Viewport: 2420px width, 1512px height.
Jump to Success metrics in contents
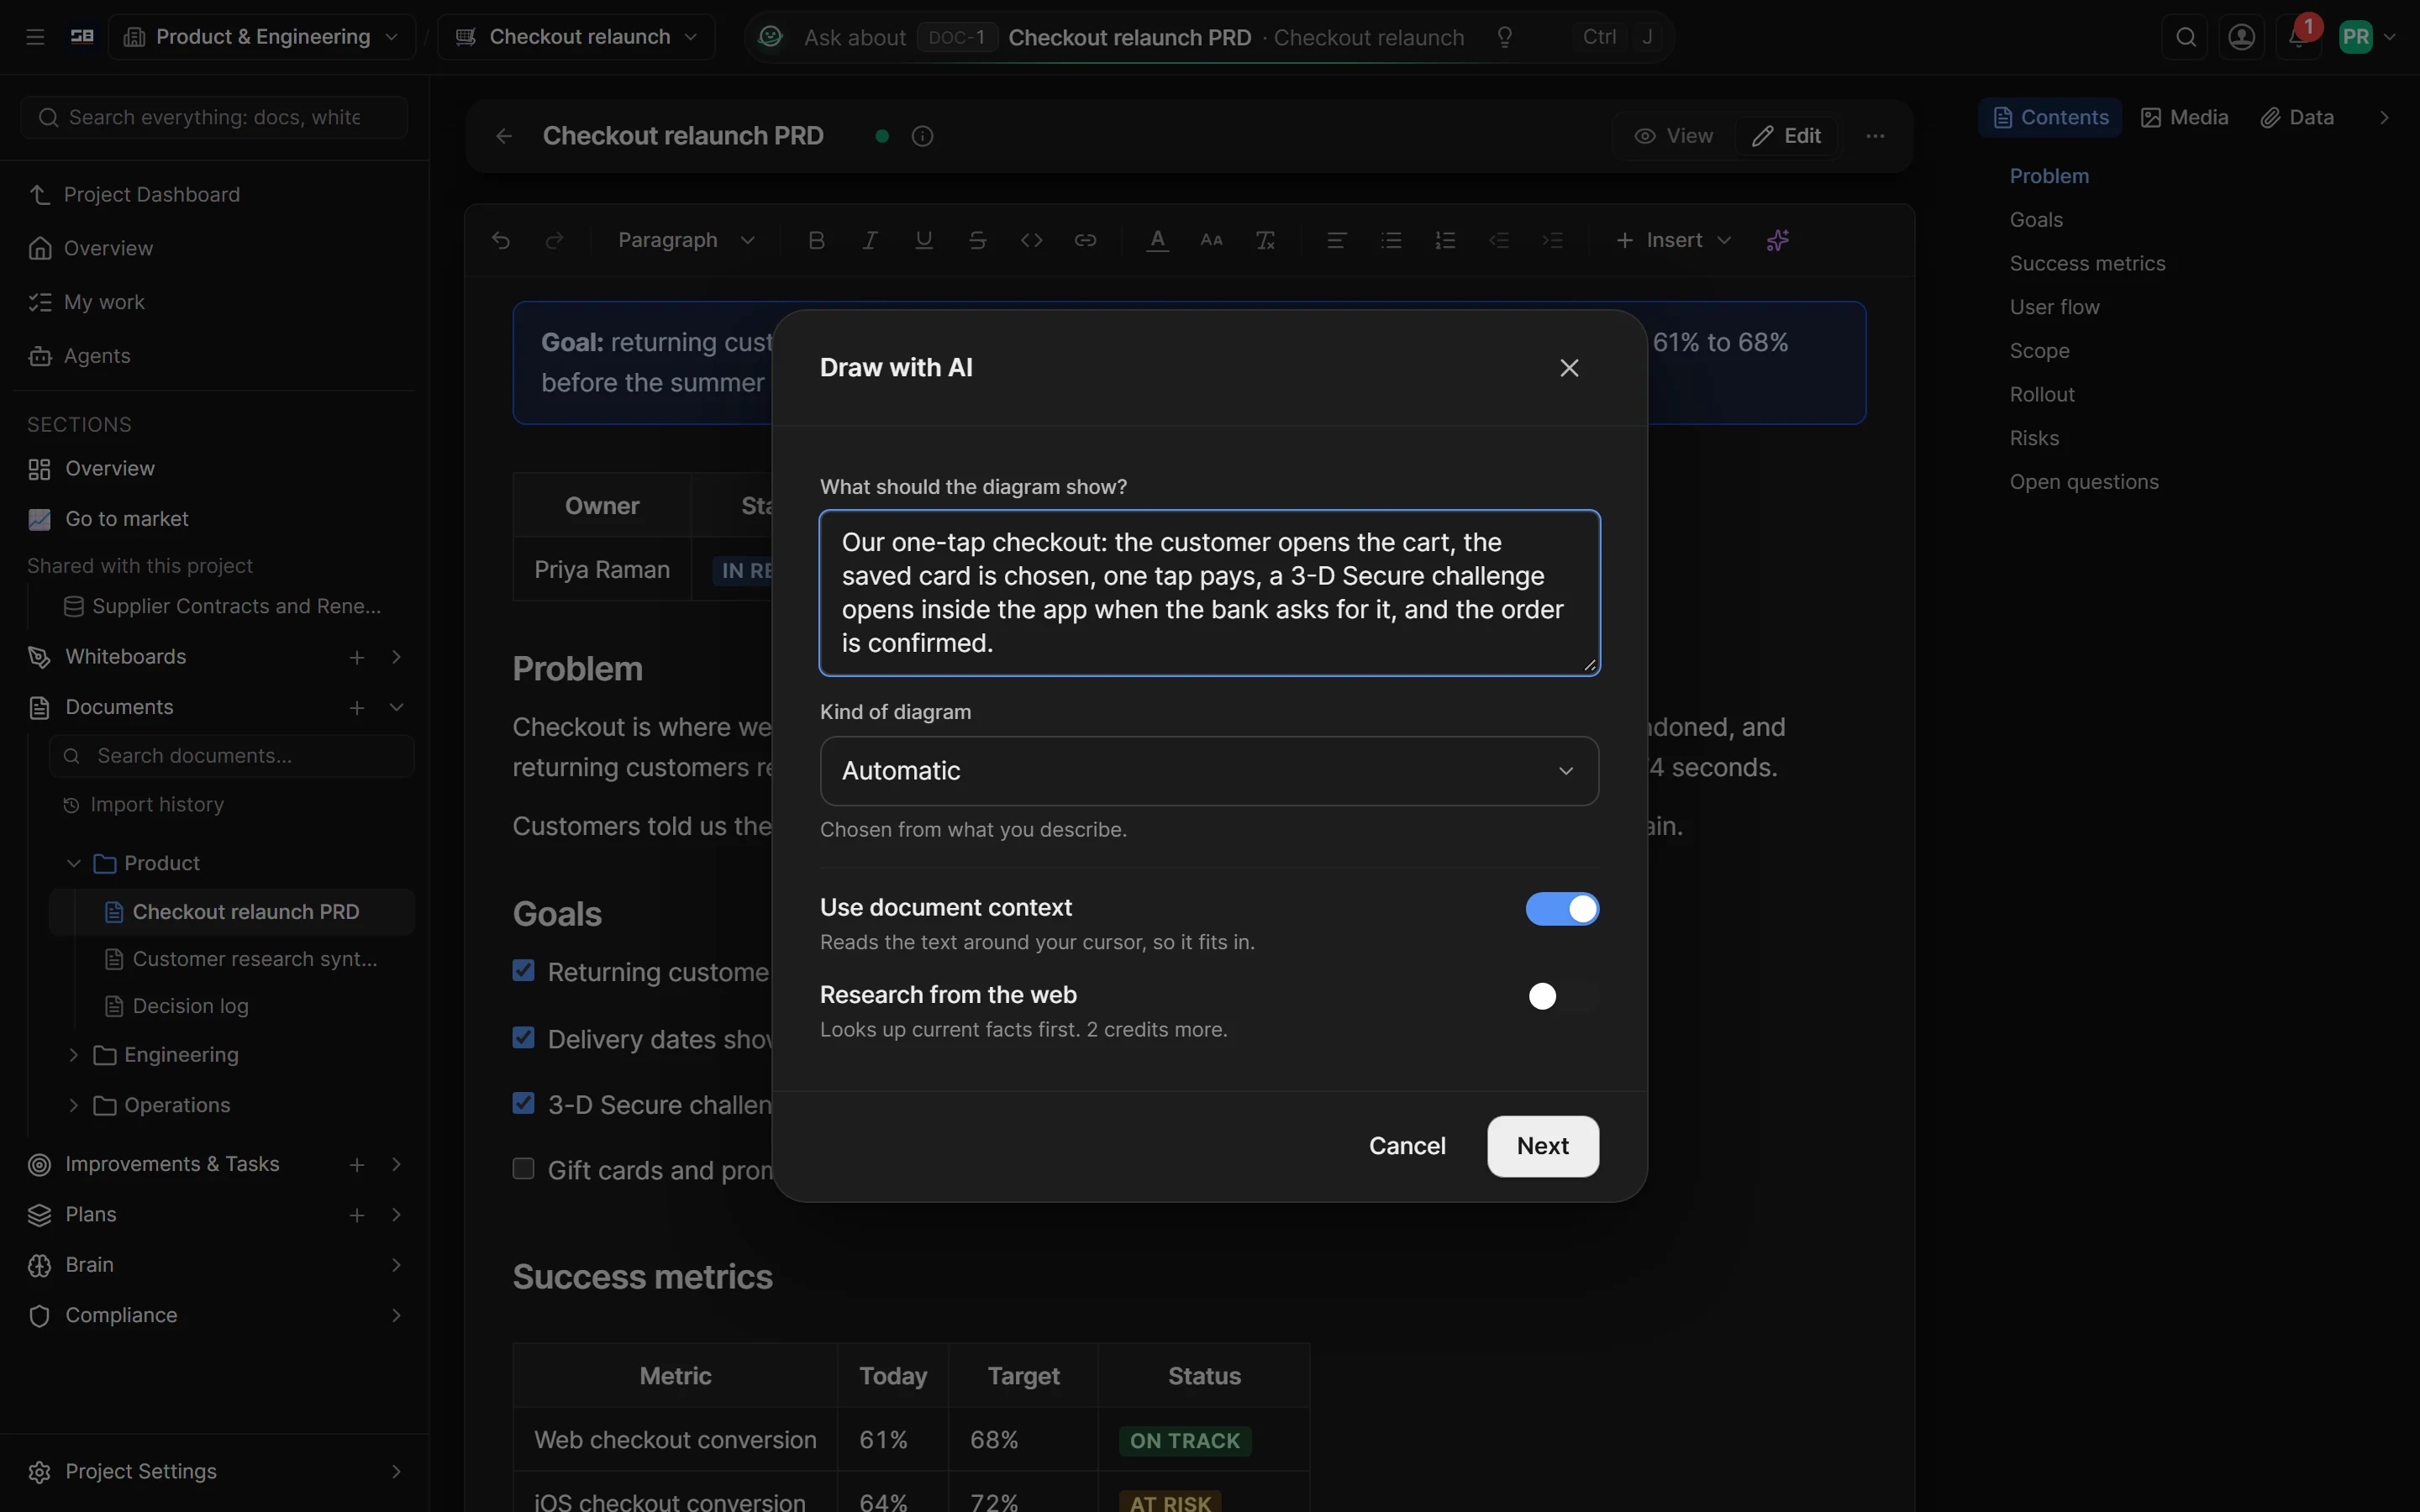pos(2087,263)
